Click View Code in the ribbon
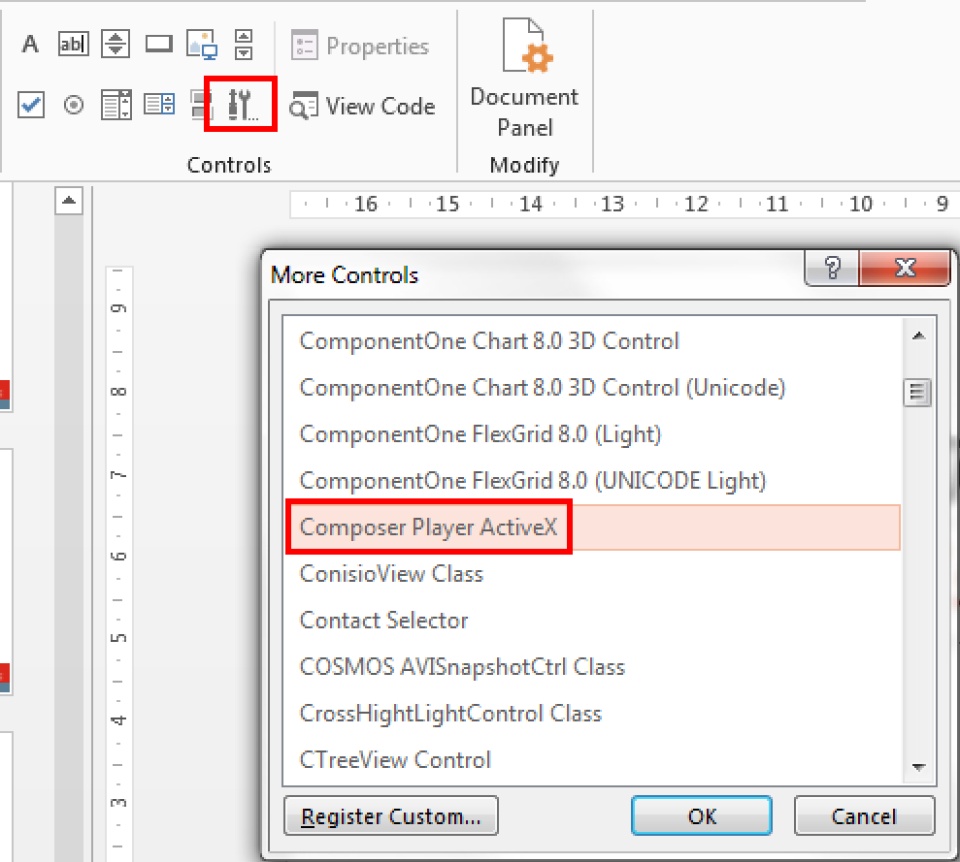Image resolution: width=960 pixels, height=862 pixels. [362, 106]
